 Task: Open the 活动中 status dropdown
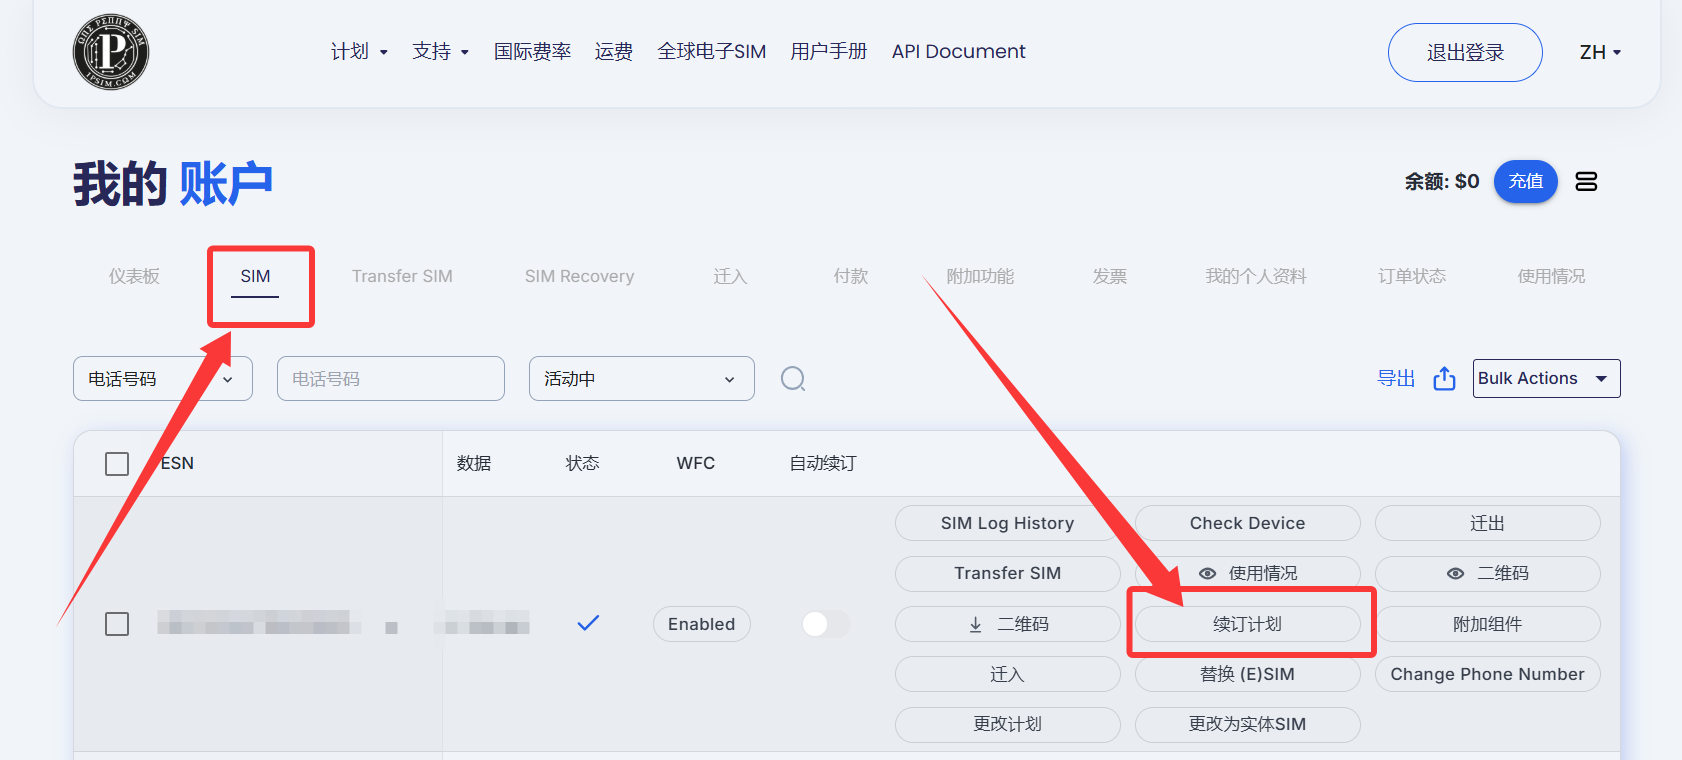pos(641,379)
